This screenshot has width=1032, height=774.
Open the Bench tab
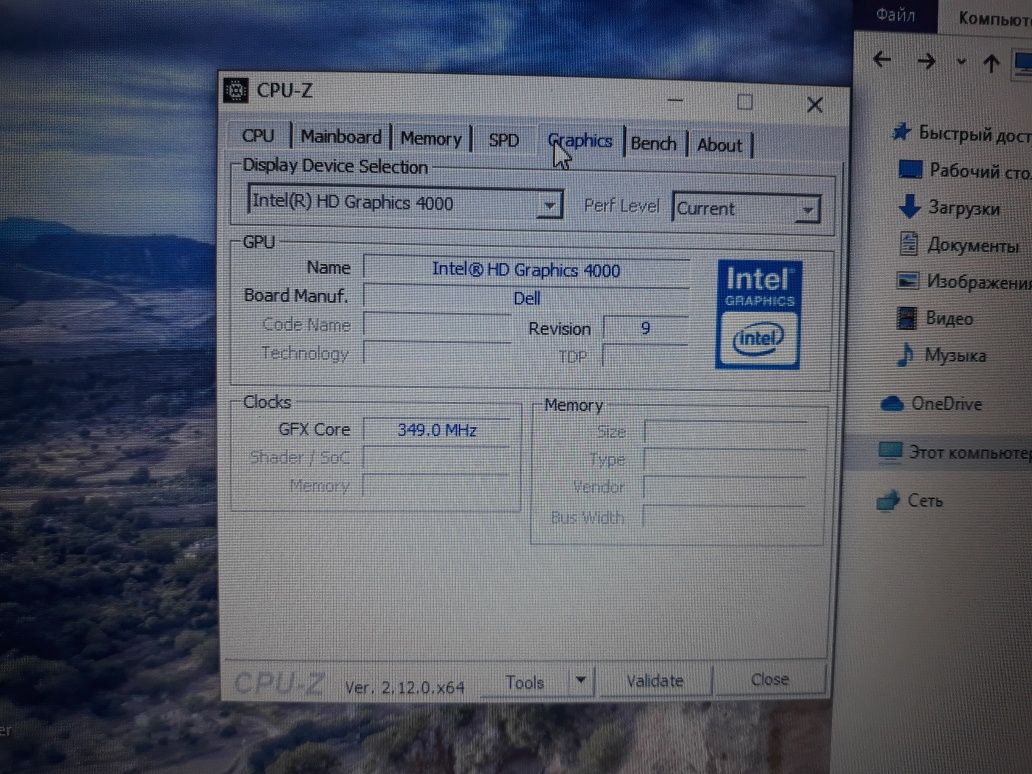point(654,143)
